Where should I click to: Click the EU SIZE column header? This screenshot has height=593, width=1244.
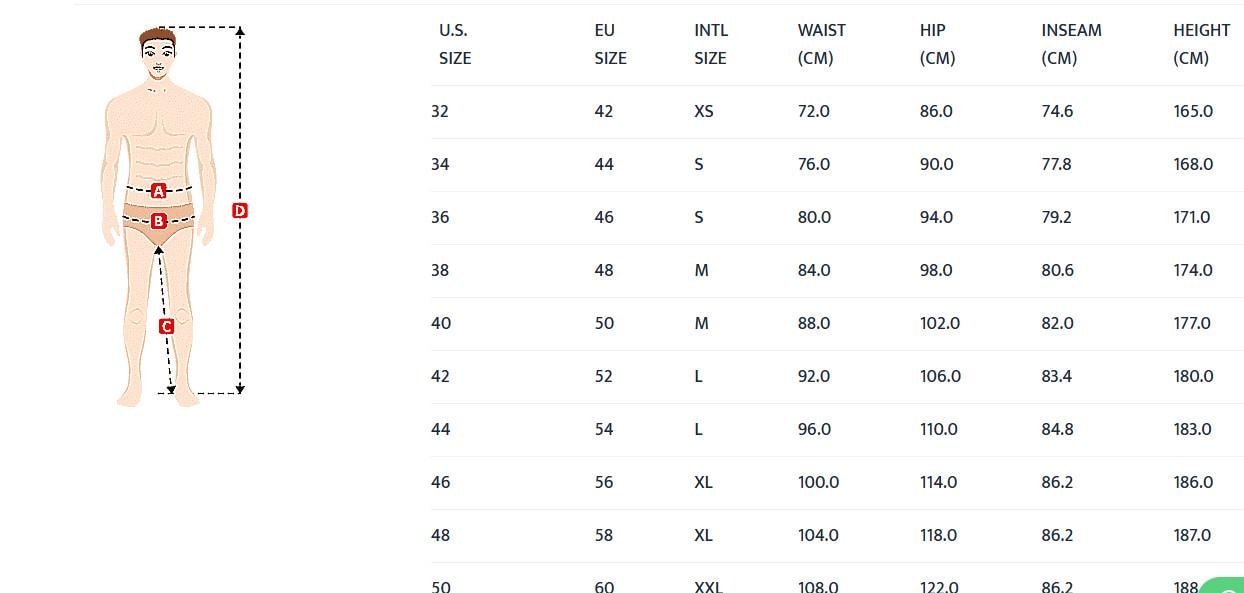610,44
